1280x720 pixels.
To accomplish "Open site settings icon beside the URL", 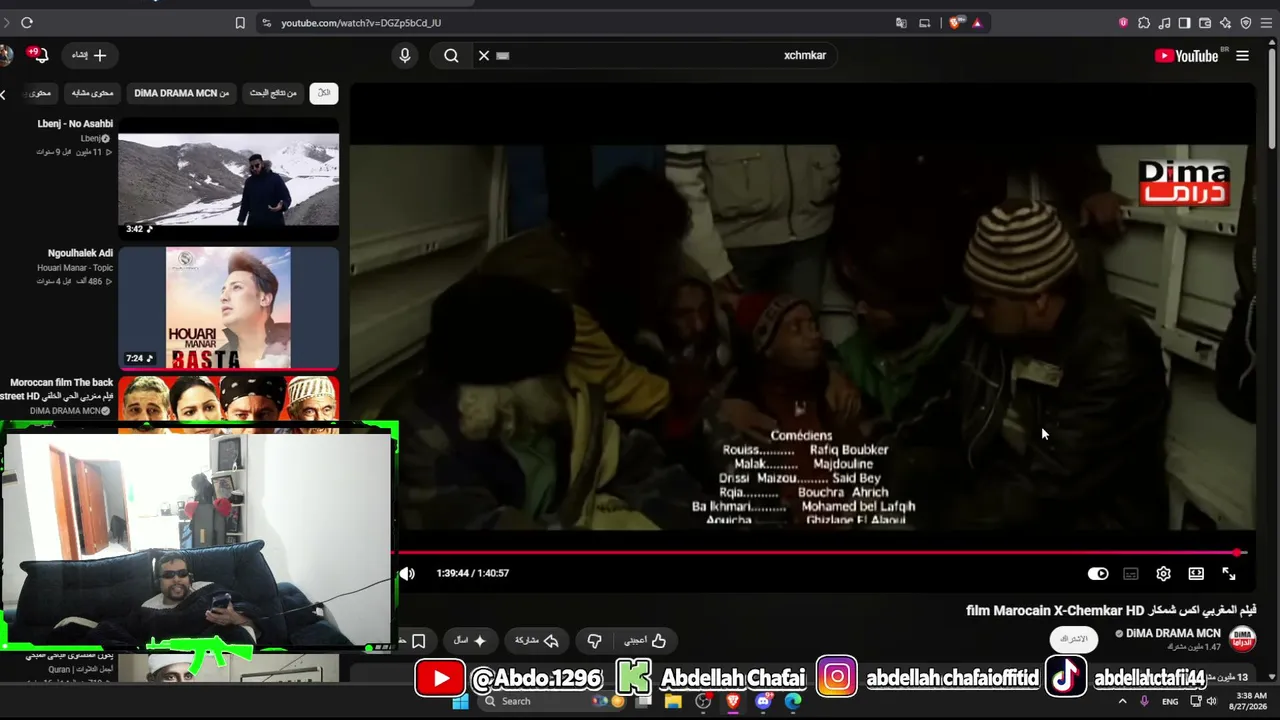I will pos(266,23).
